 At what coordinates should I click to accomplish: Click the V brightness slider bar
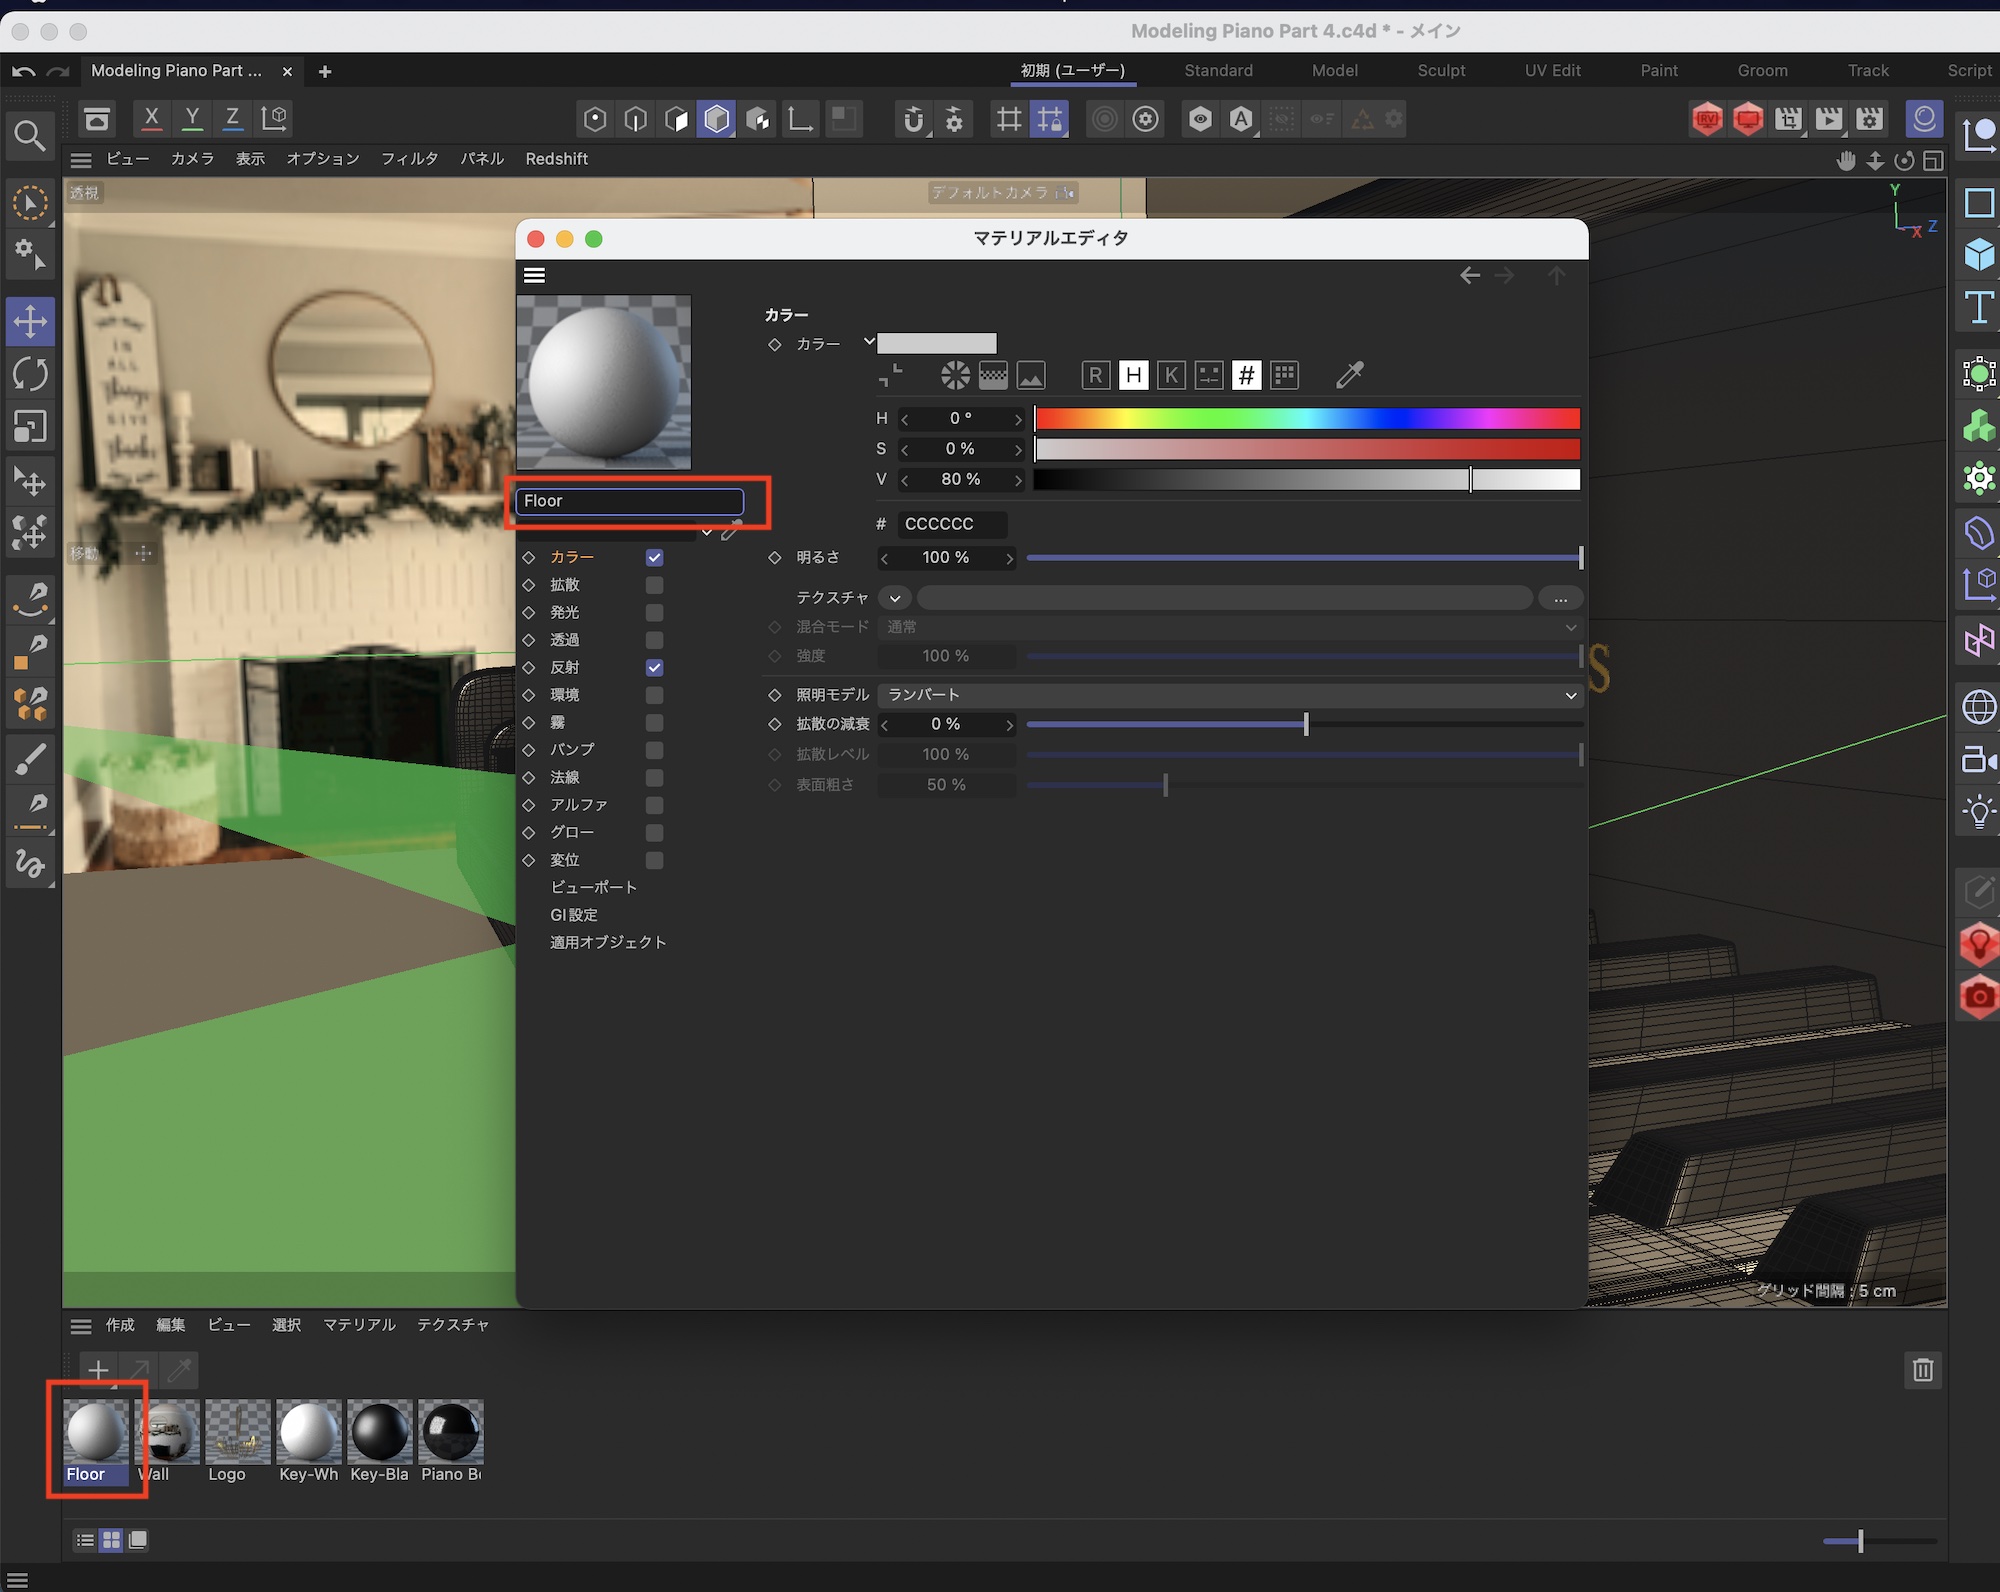point(1306,480)
